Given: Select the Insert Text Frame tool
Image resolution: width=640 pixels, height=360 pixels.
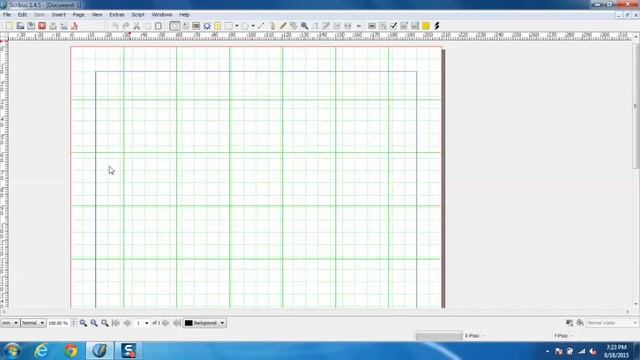Looking at the screenshot, I should coord(185,26).
